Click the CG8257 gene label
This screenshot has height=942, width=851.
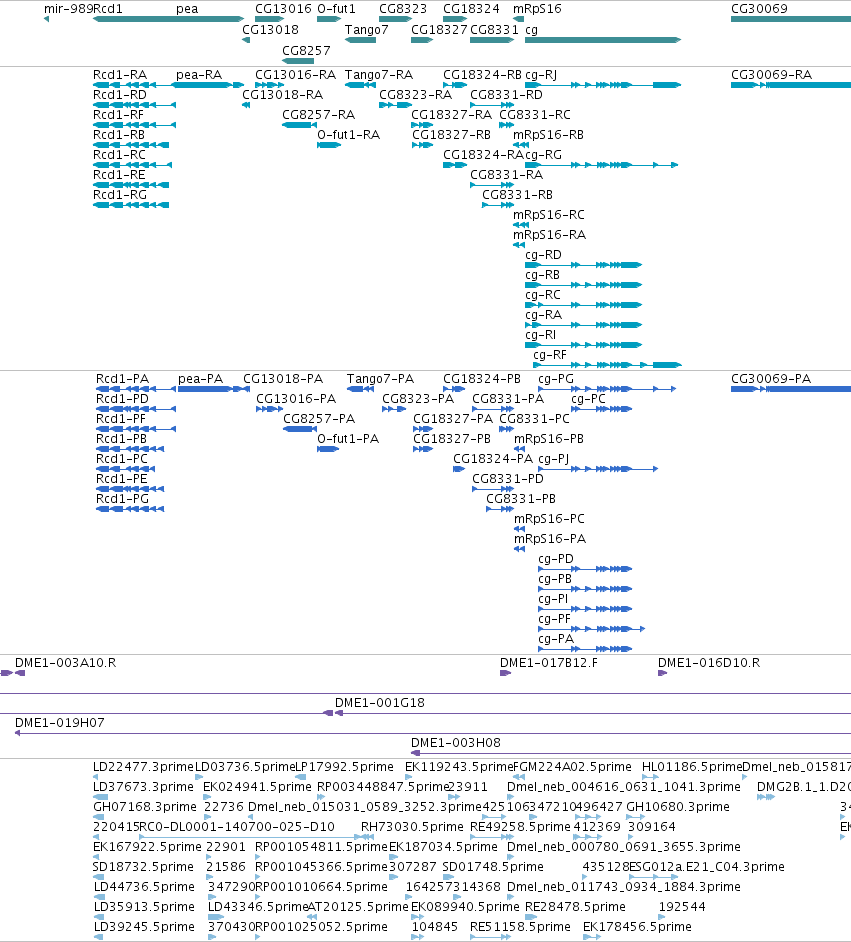[x=306, y=51]
